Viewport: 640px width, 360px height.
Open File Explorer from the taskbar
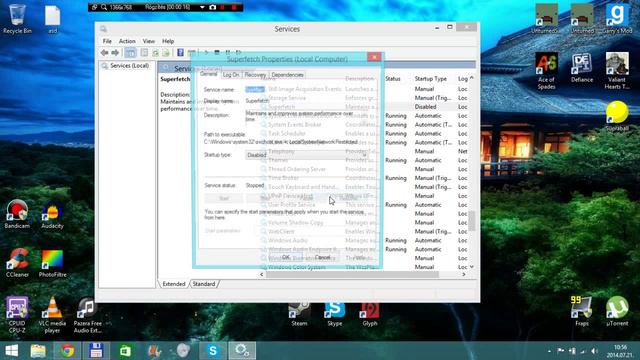38,351
